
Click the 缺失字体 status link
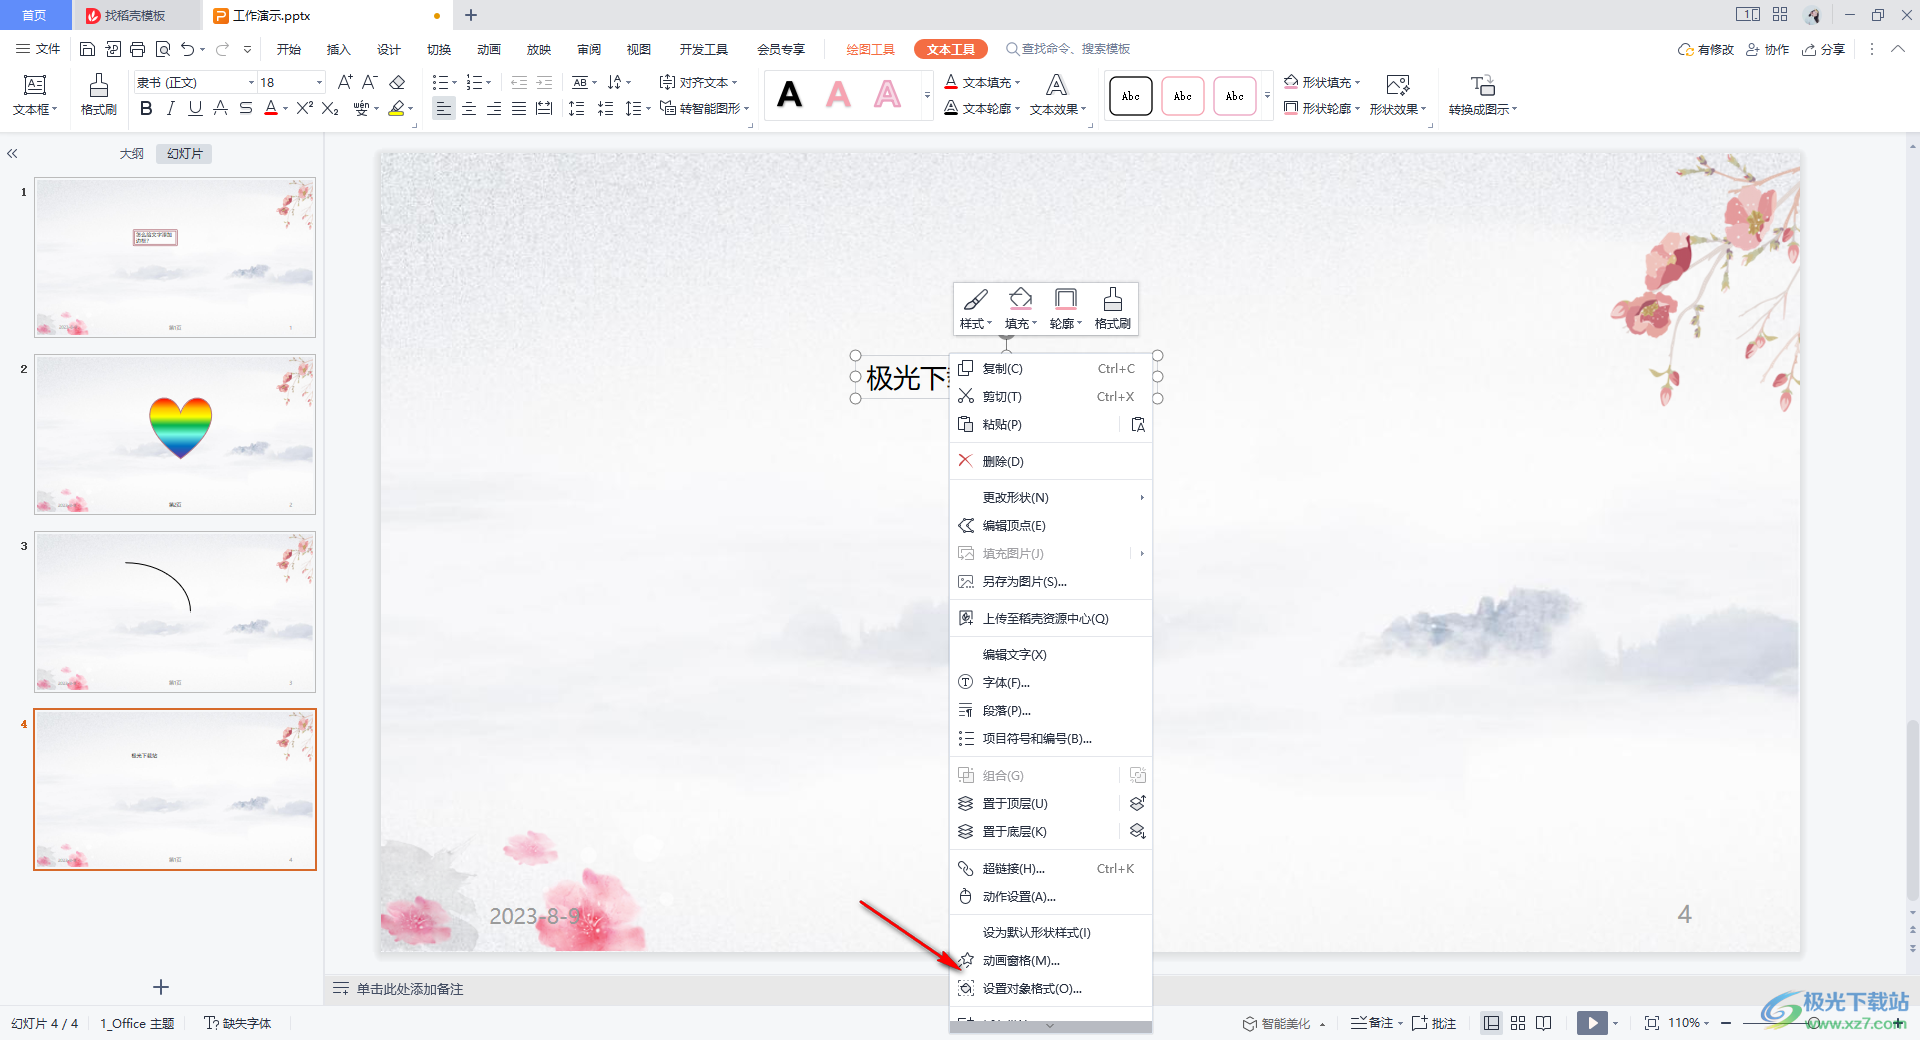(x=238, y=1023)
